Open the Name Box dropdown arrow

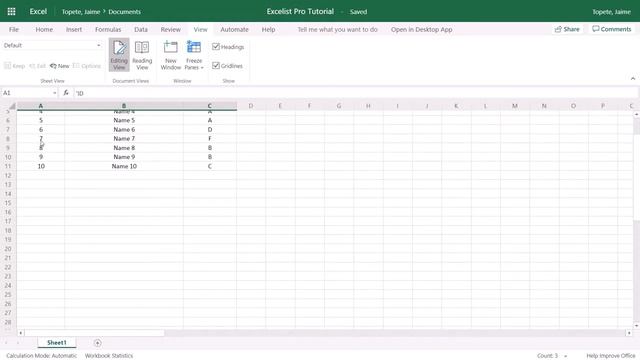tap(54, 93)
